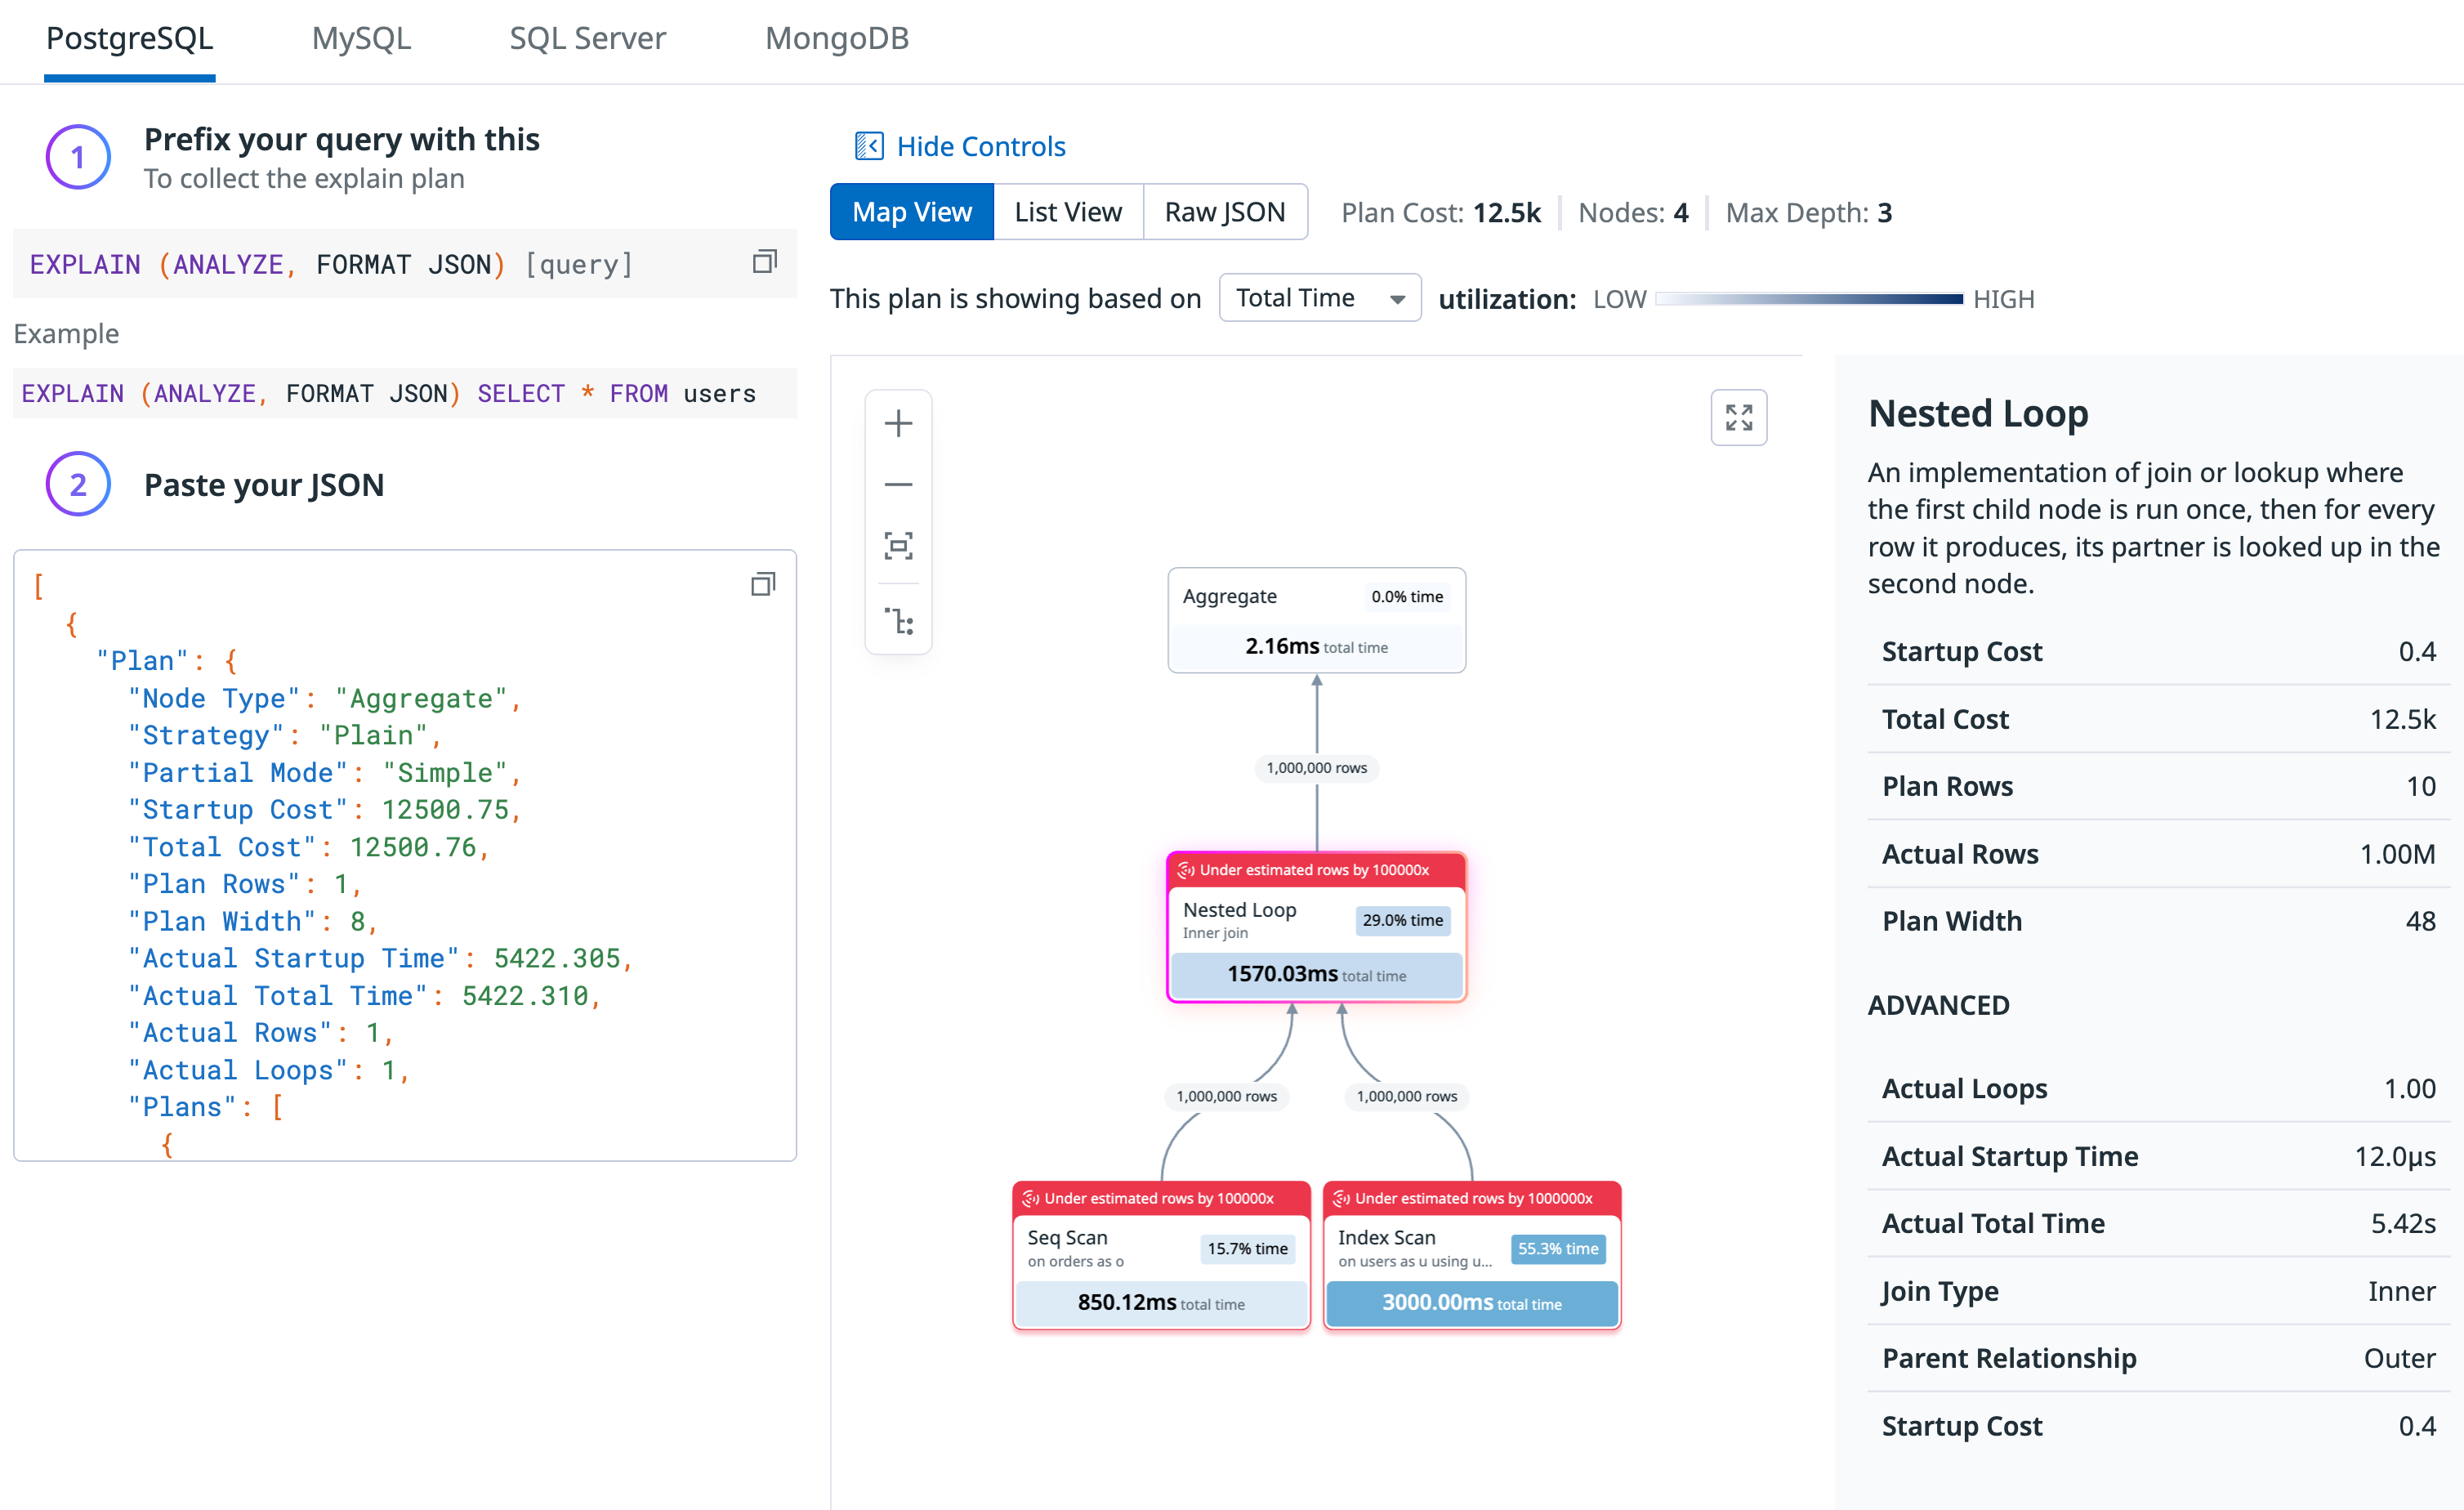Click inside the JSON paste area

400,860
